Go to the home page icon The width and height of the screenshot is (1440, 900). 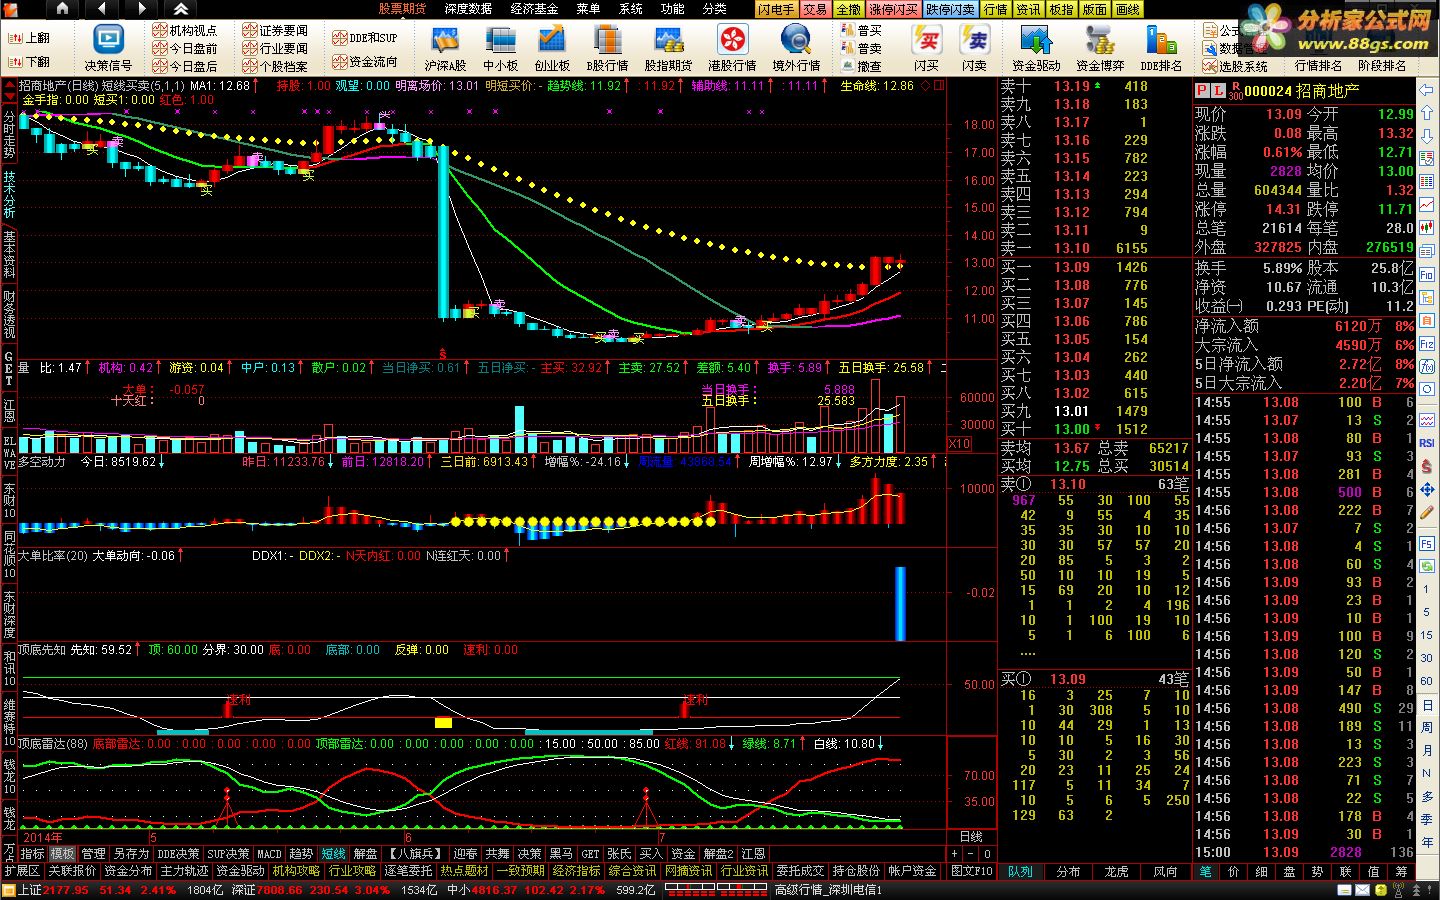[x=62, y=9]
